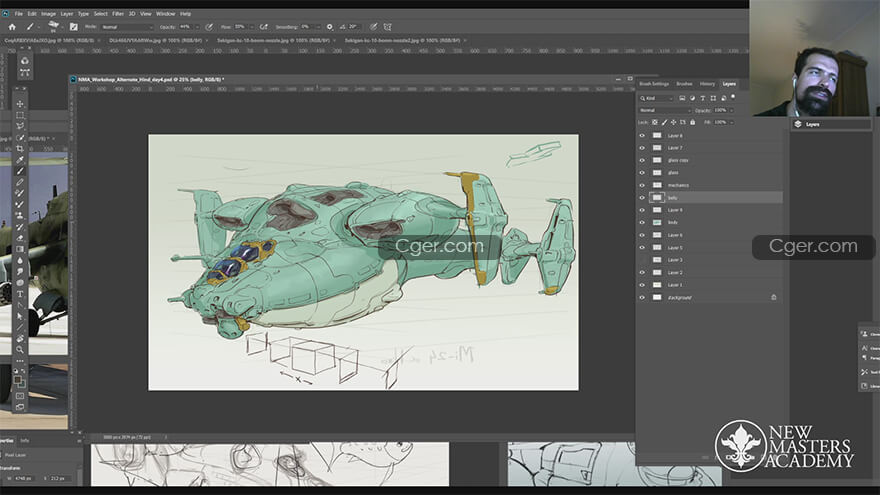Hide the body layer
This screenshot has width=880, height=495.
click(642, 222)
